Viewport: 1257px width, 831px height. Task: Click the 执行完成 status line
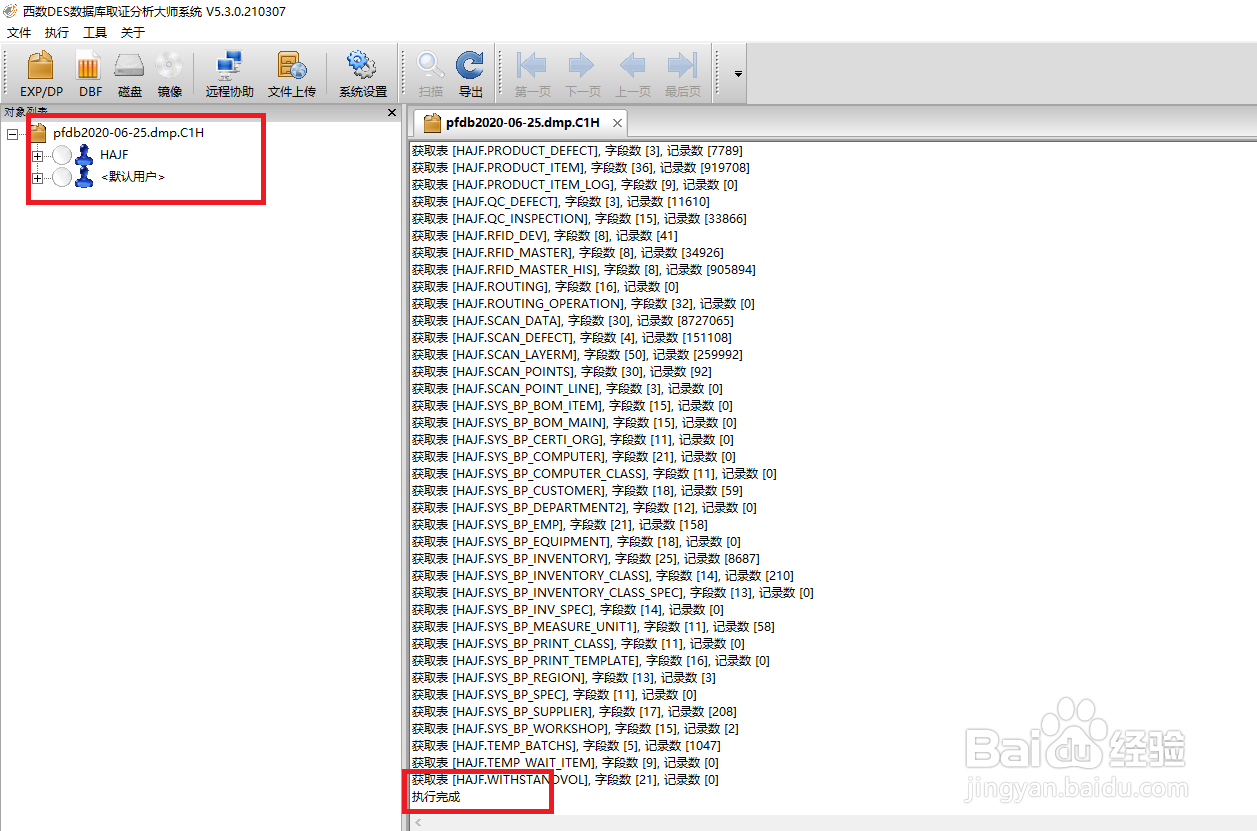pyautogui.click(x=436, y=796)
